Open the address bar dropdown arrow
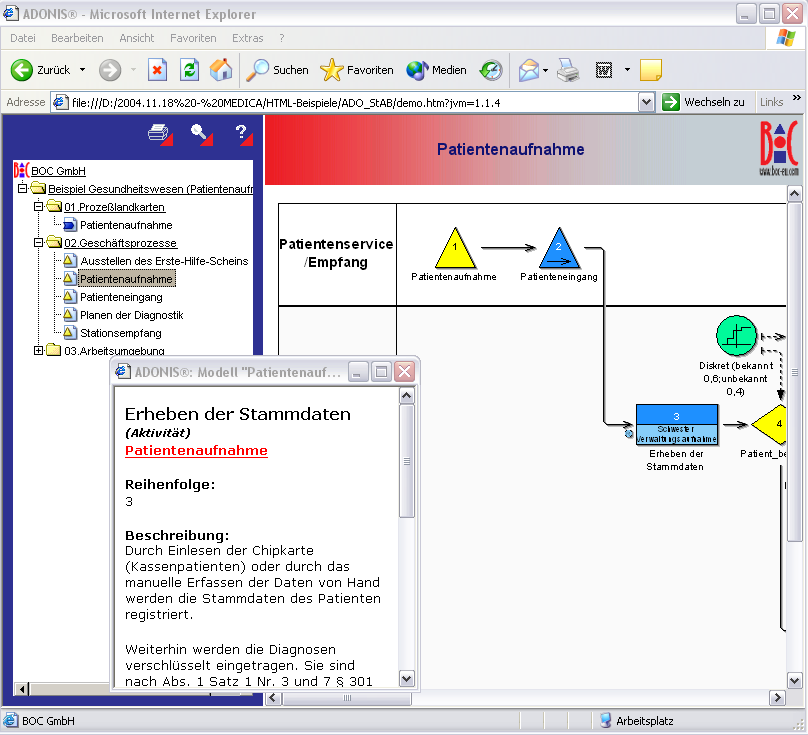The width and height of the screenshot is (808, 735). coord(646,102)
